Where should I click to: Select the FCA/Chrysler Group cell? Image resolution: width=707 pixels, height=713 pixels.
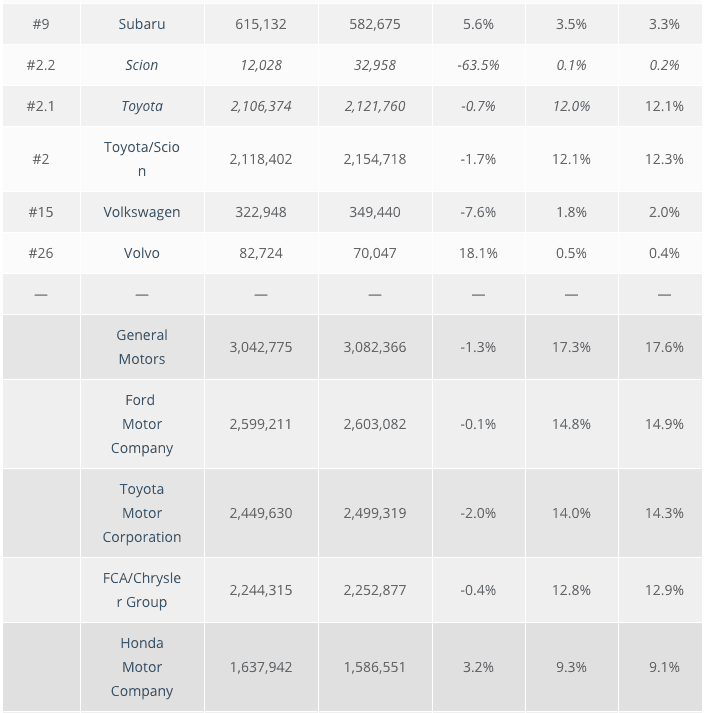pyautogui.click(x=142, y=590)
